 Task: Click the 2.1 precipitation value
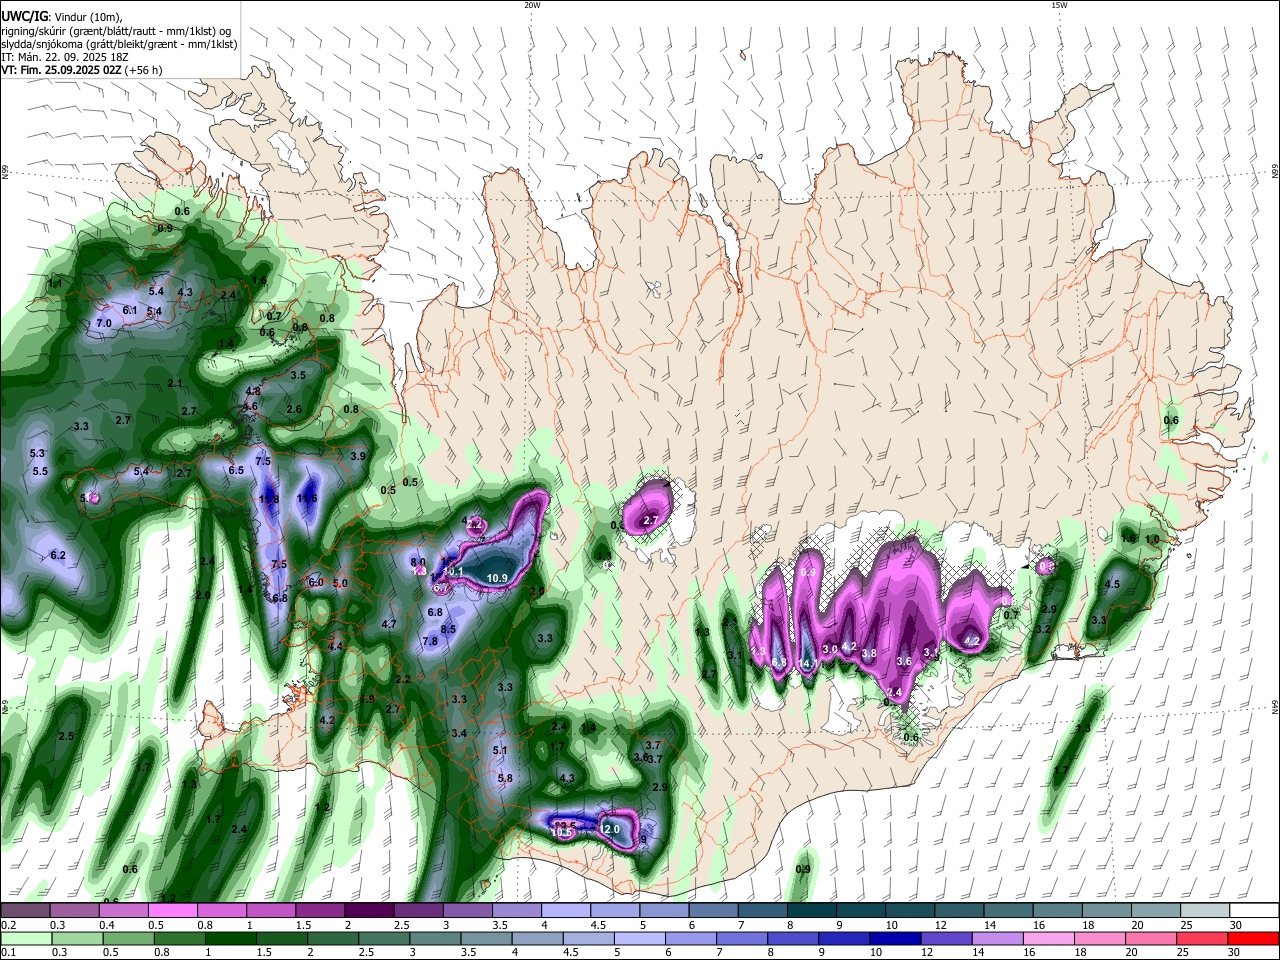click(175, 383)
